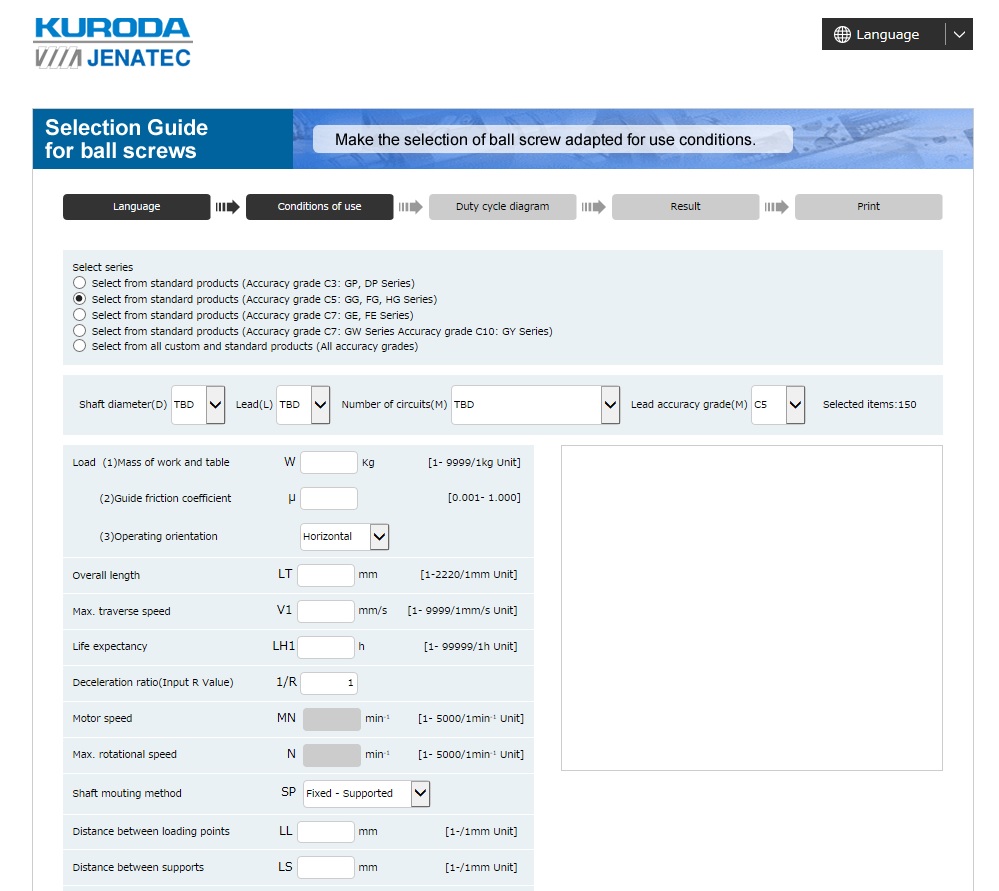Switch to the Duty cycle diagram step
The width and height of the screenshot is (999, 891).
502,206
